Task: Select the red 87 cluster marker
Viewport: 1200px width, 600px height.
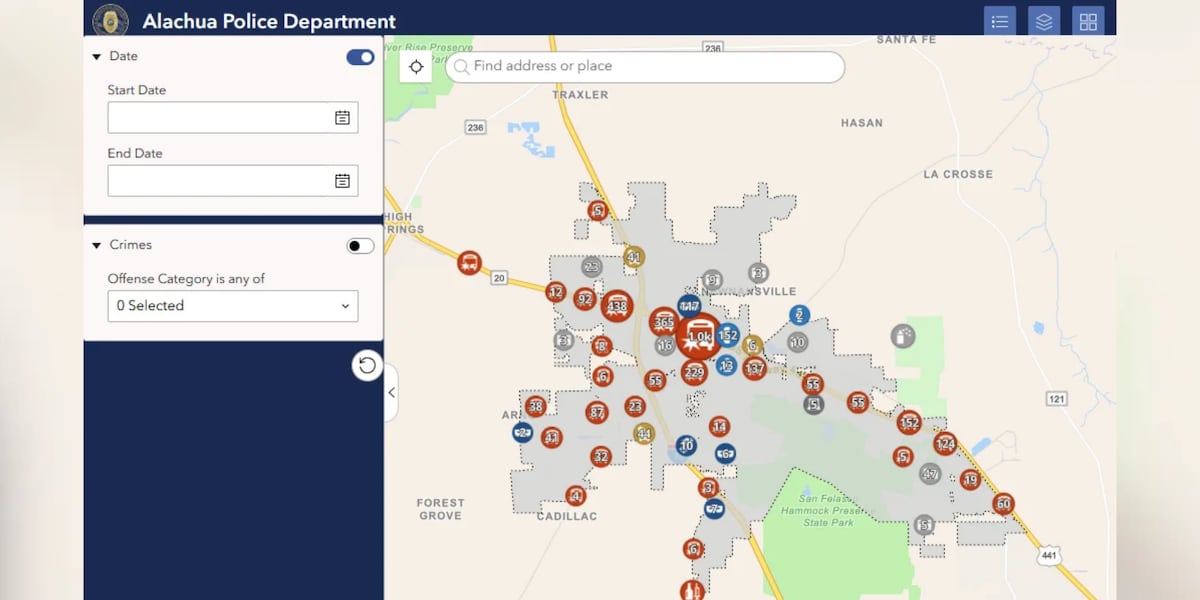Action: tap(597, 412)
